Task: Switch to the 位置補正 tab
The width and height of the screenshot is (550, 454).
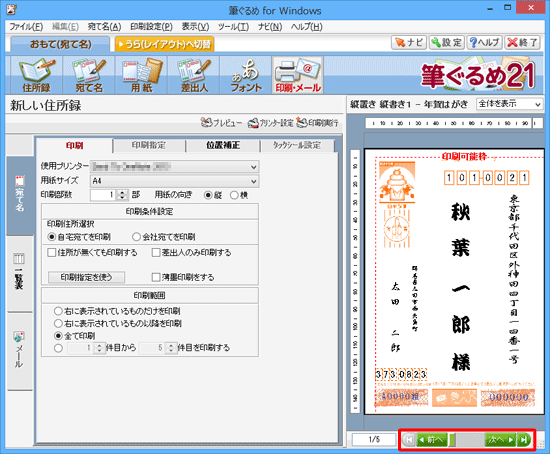Action: (x=223, y=145)
